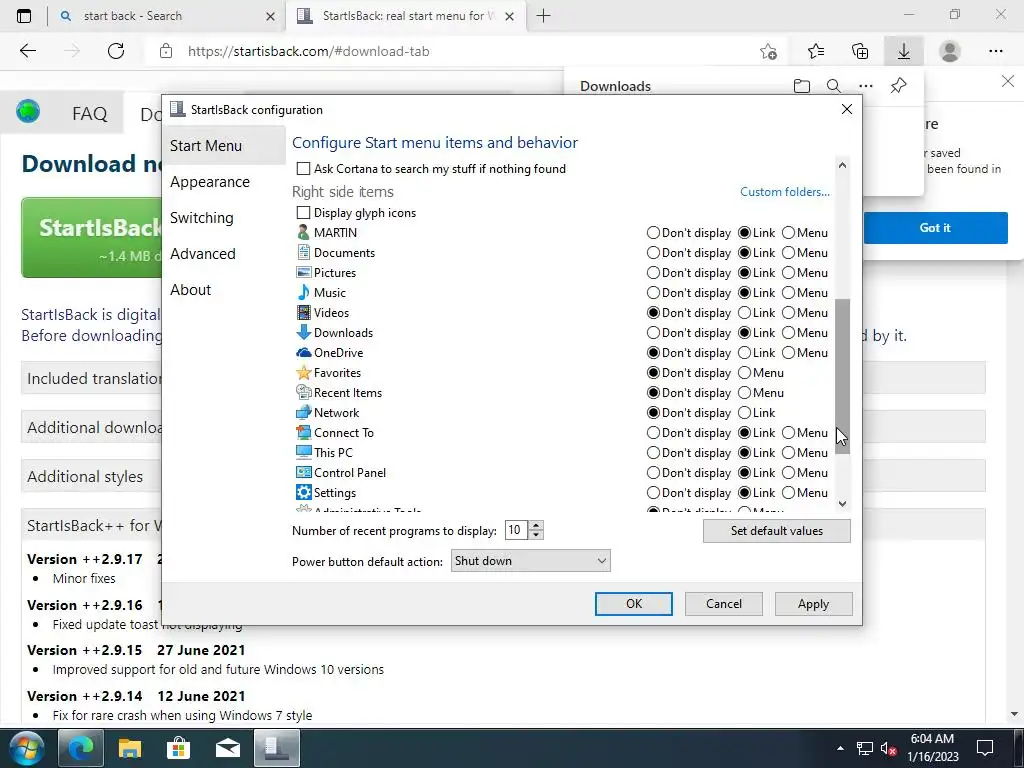Click the Documents item icon
The height and width of the screenshot is (768, 1024).
coord(303,253)
